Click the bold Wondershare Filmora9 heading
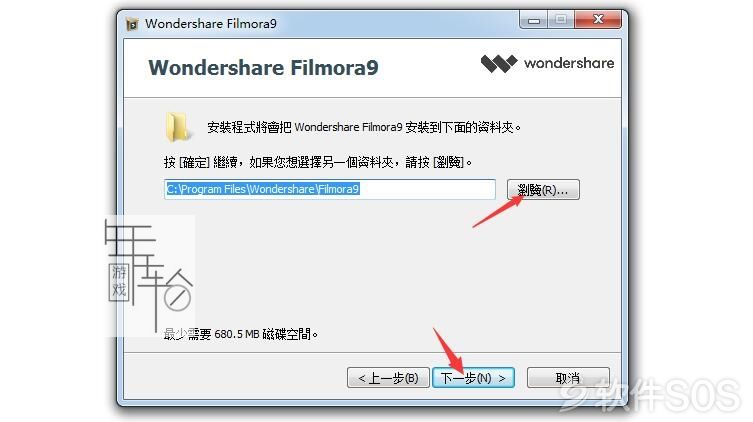 [x=263, y=68]
